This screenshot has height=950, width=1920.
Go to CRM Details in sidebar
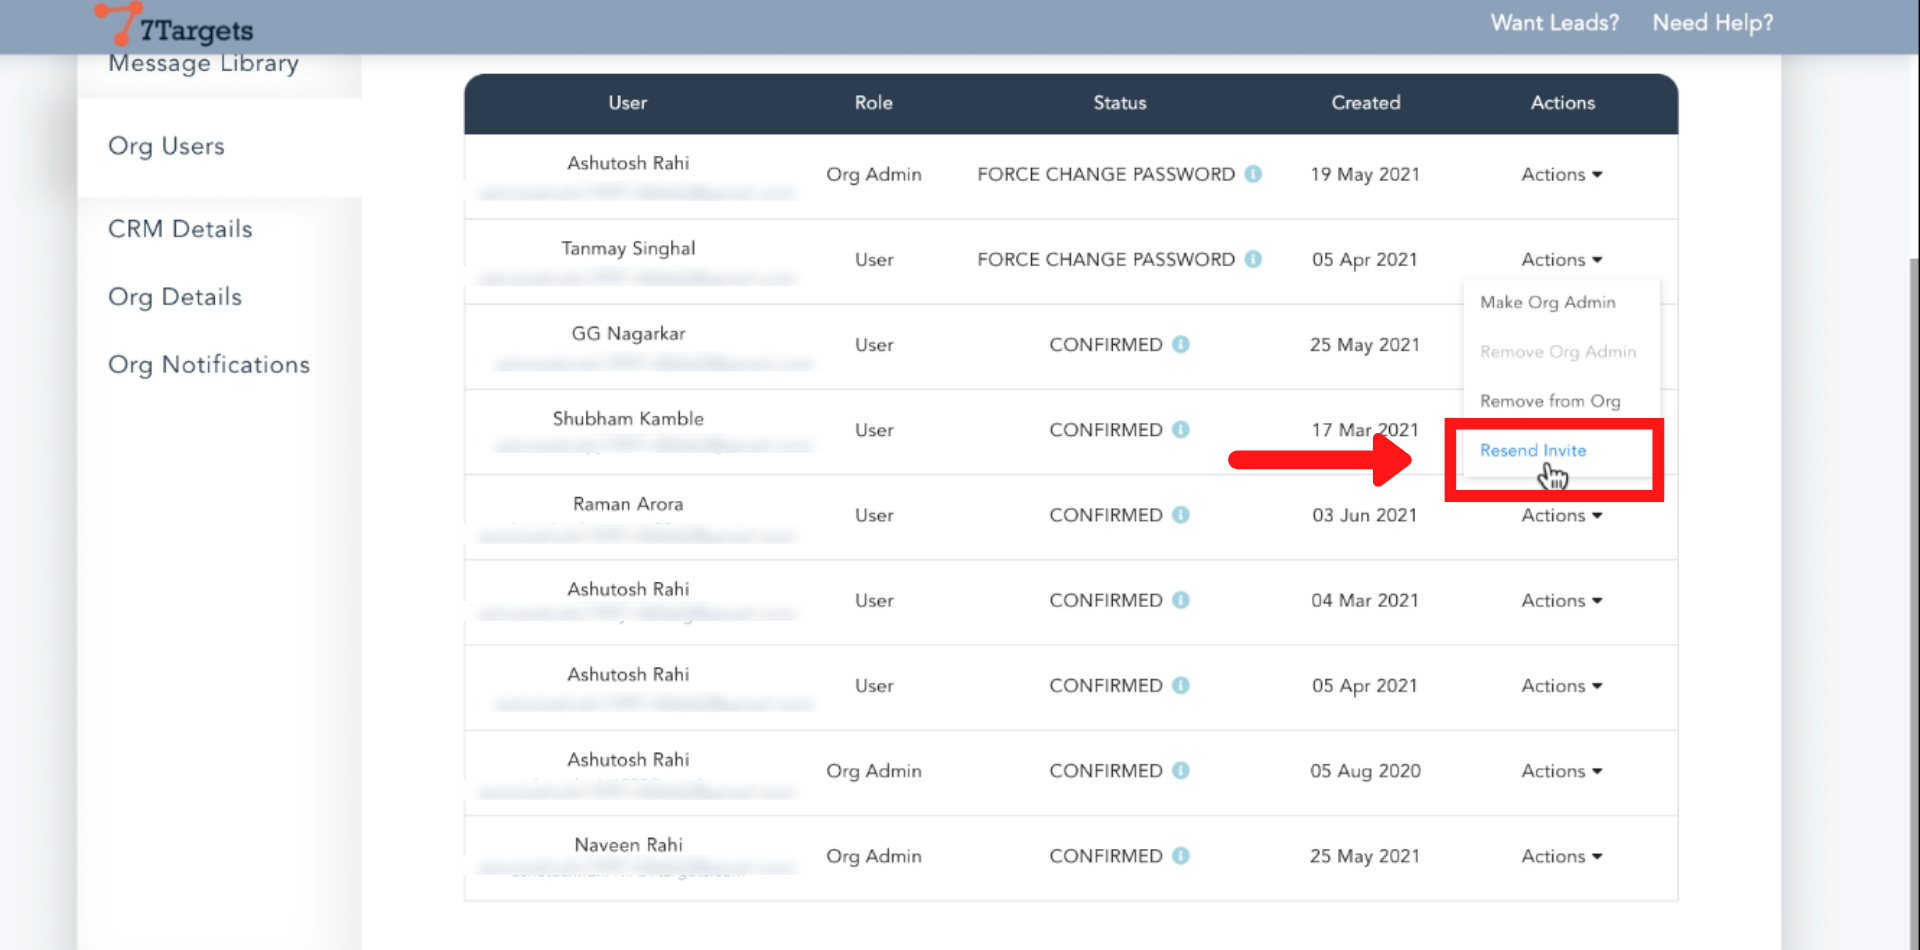pyautogui.click(x=180, y=229)
